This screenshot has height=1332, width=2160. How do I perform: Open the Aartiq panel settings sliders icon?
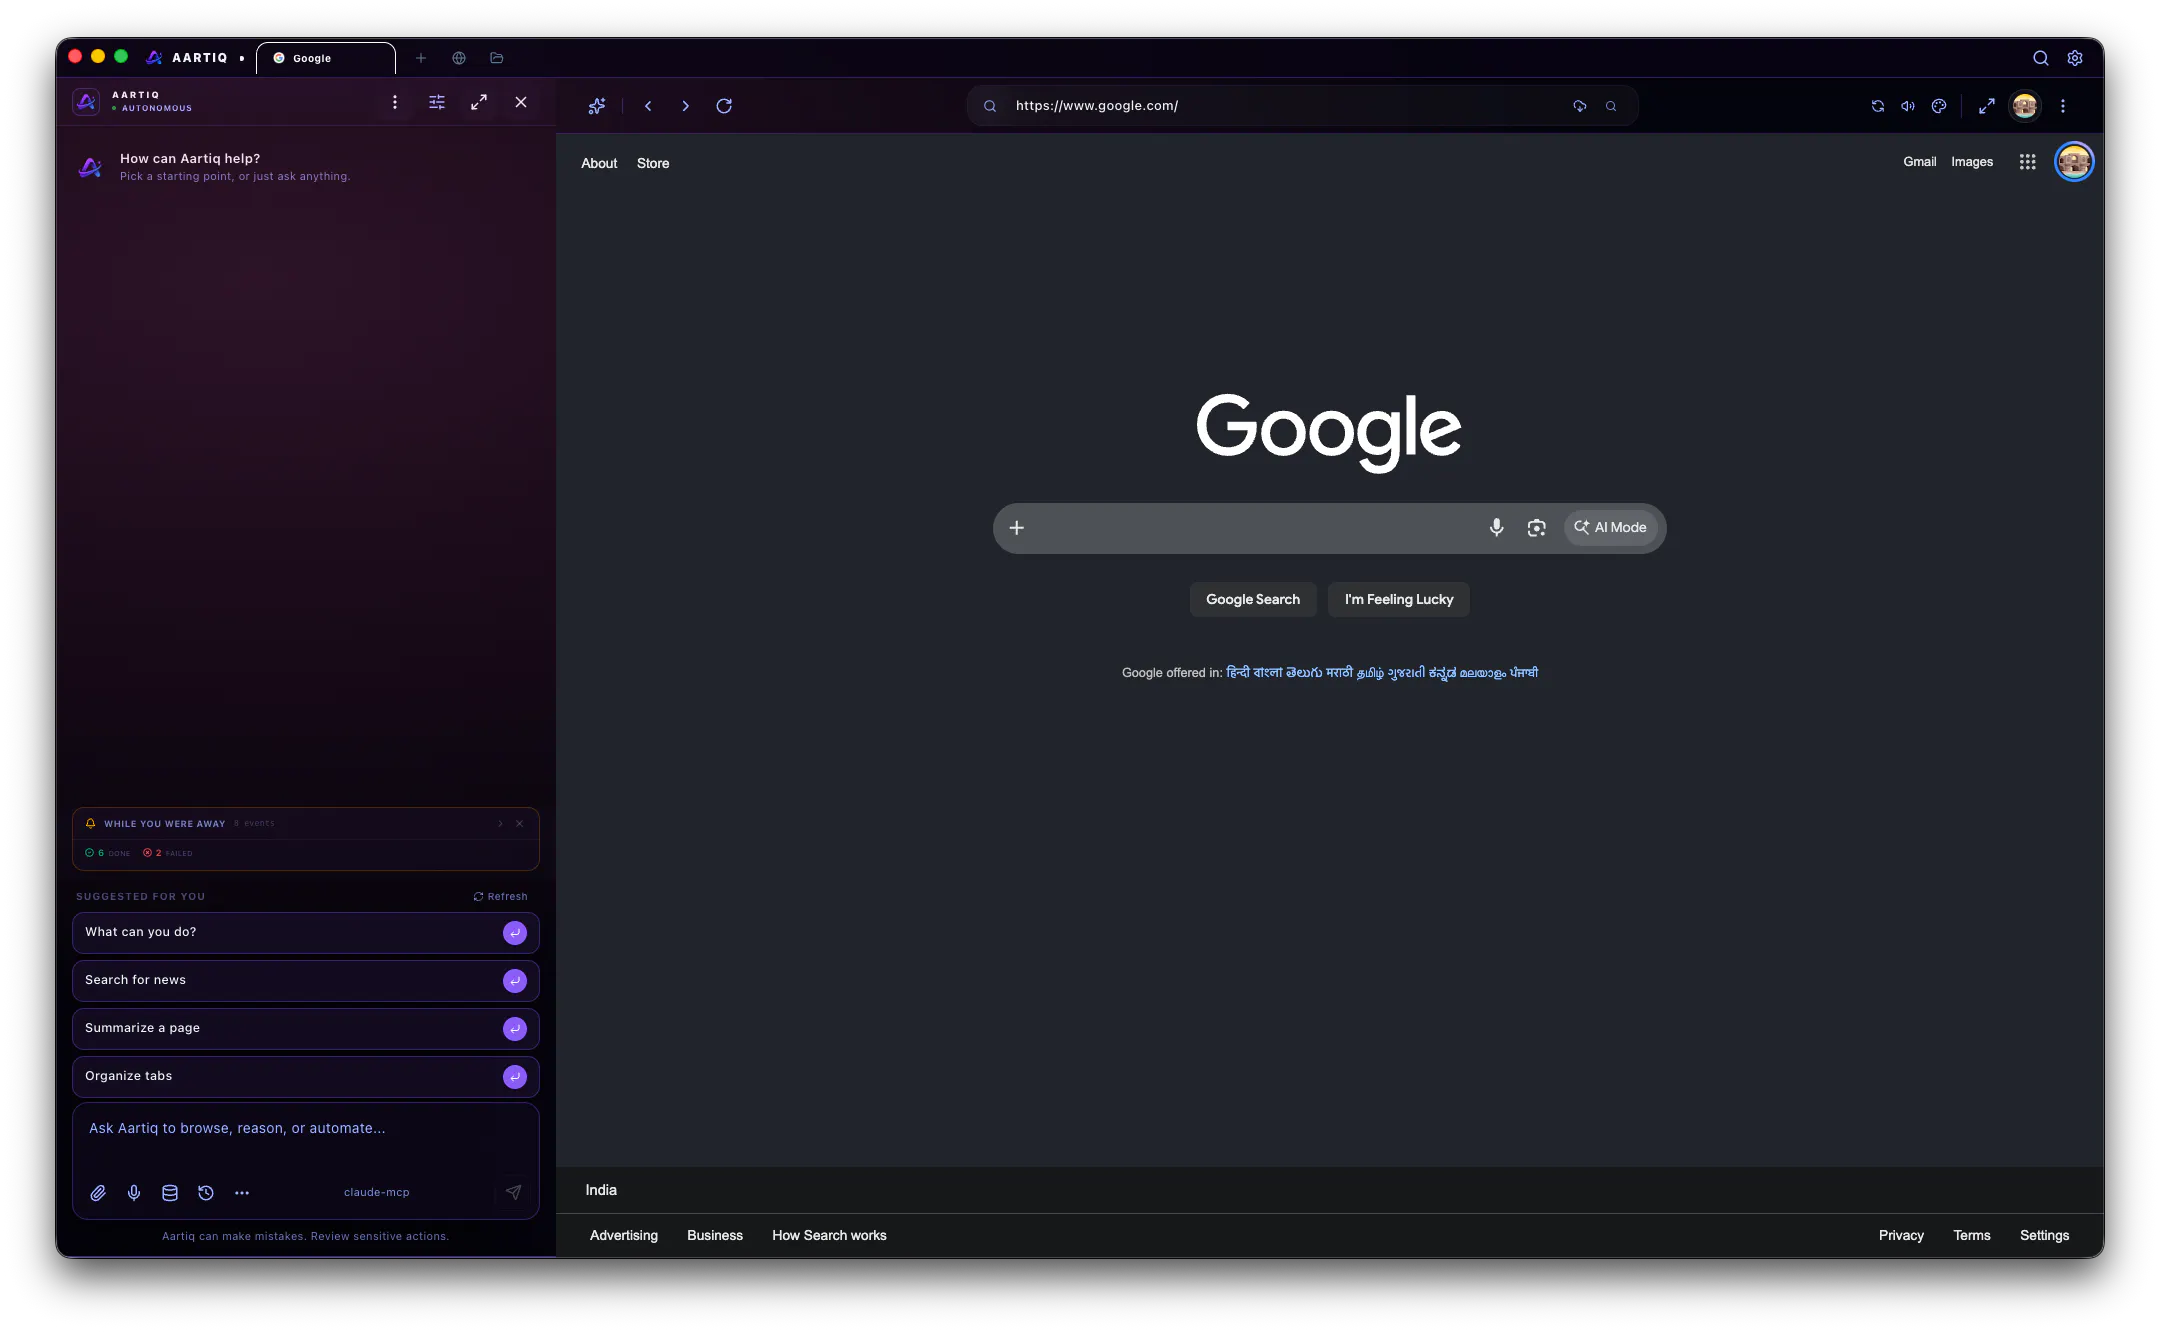(437, 102)
